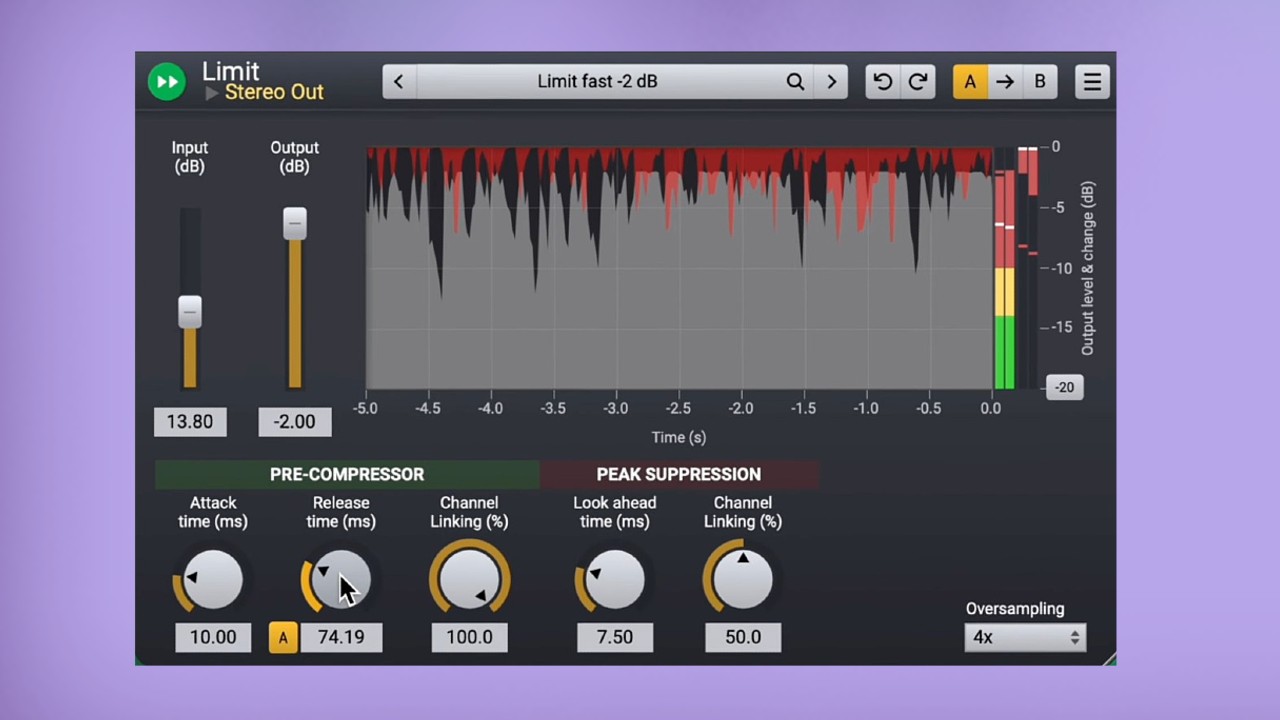This screenshot has width=1280, height=720.
Task: Click the undo arrow icon
Action: [881, 81]
